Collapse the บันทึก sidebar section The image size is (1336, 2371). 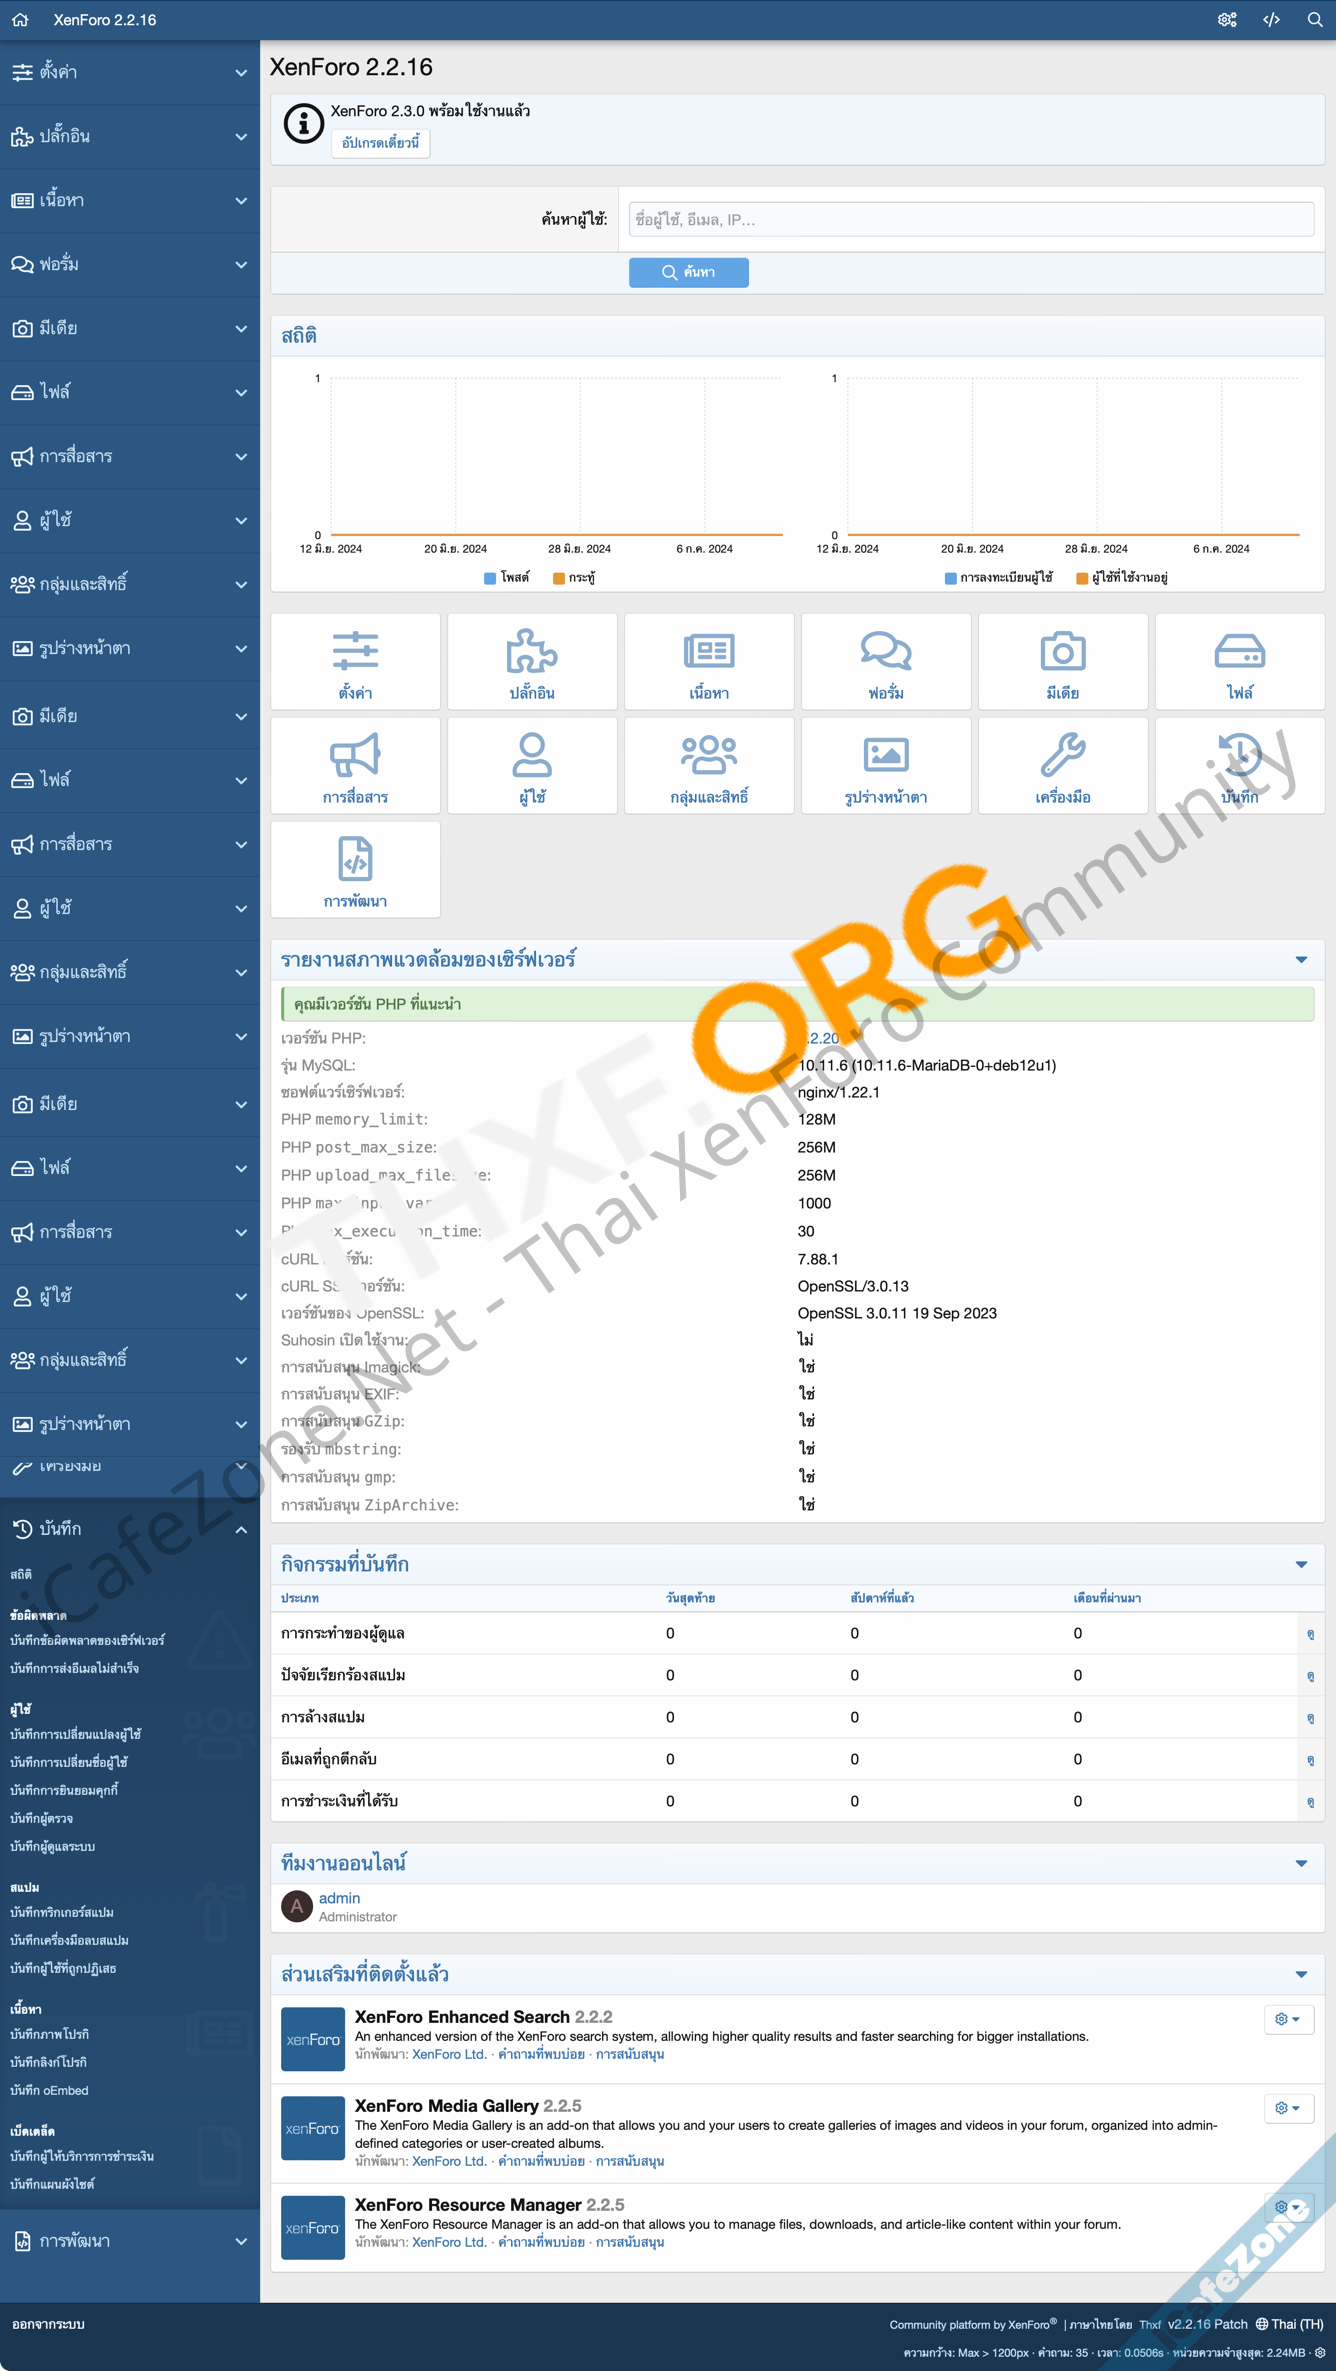pos(241,1529)
